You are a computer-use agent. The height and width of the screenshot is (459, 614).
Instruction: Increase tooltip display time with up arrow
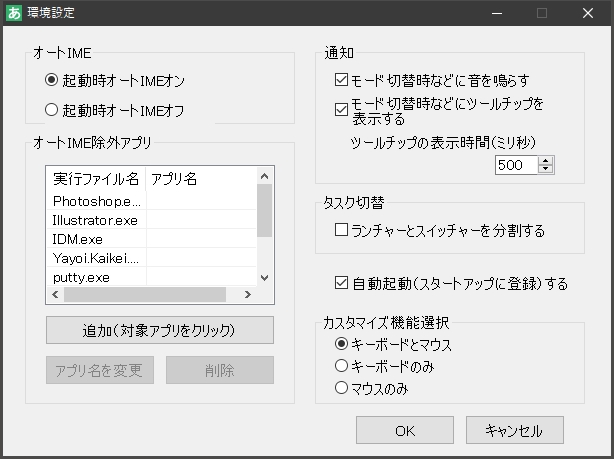tap(546, 161)
